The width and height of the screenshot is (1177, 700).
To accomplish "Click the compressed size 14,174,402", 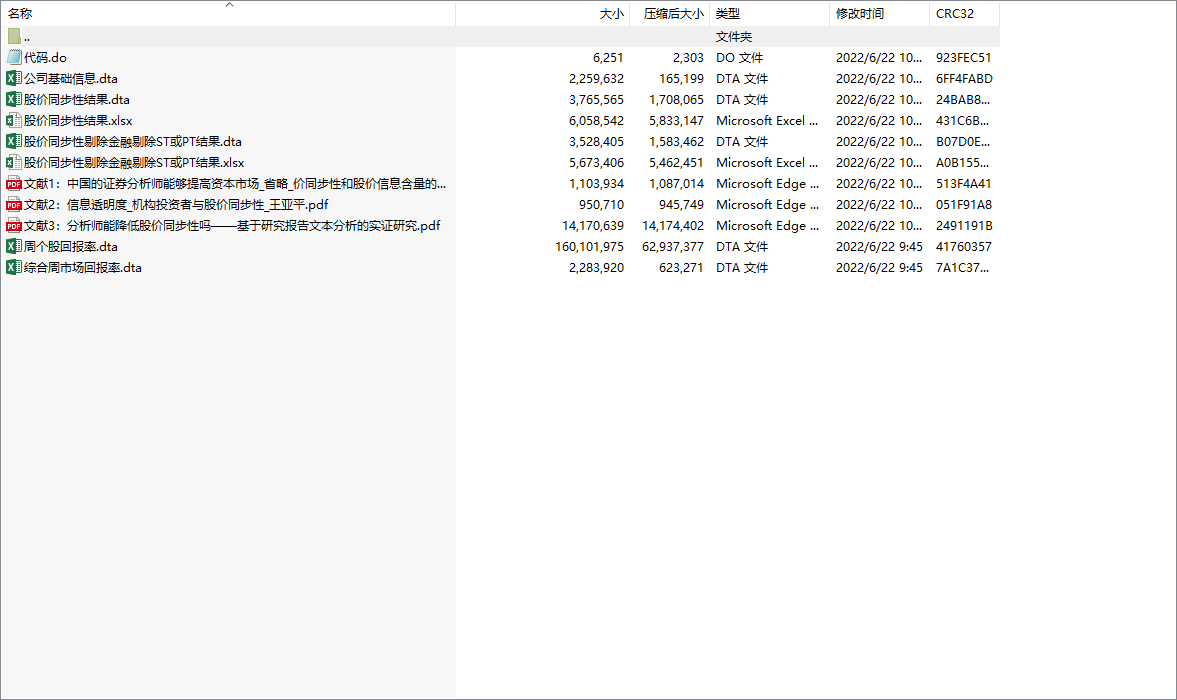I will coord(673,226).
